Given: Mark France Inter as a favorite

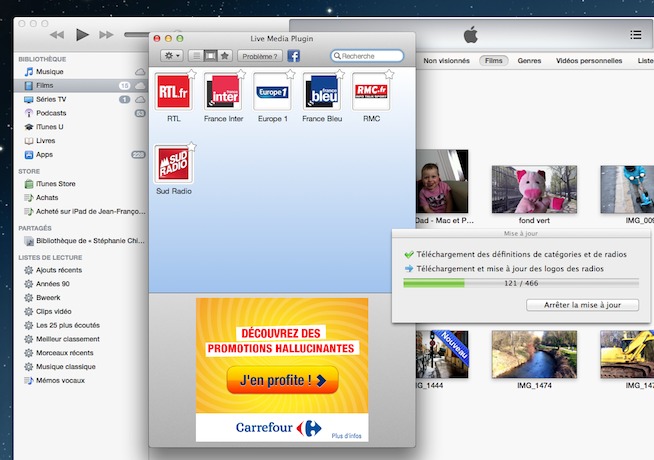Looking at the screenshot, I should [x=241, y=74].
